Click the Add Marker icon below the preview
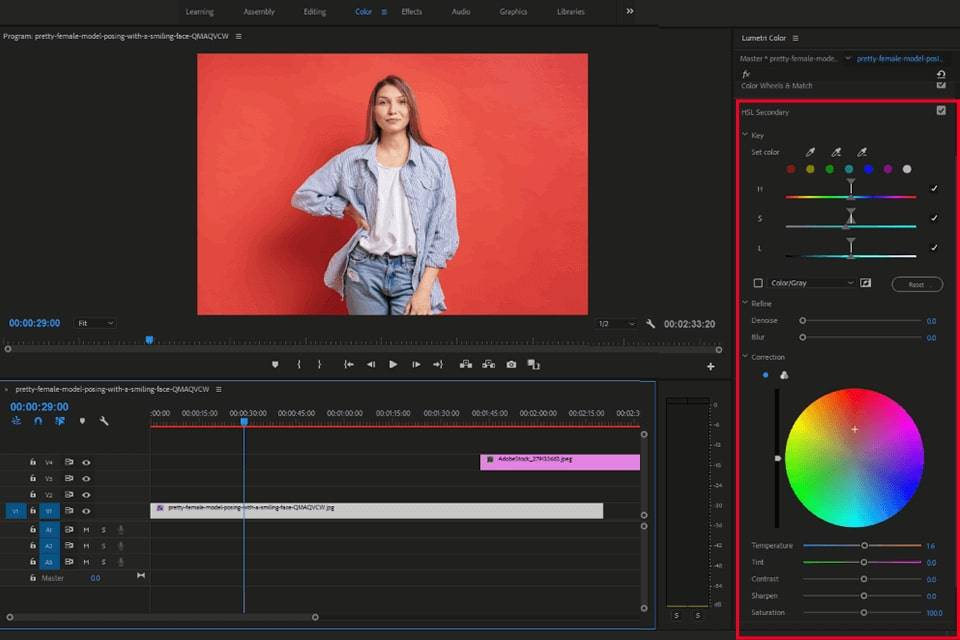960x640 pixels. pyautogui.click(x=275, y=365)
